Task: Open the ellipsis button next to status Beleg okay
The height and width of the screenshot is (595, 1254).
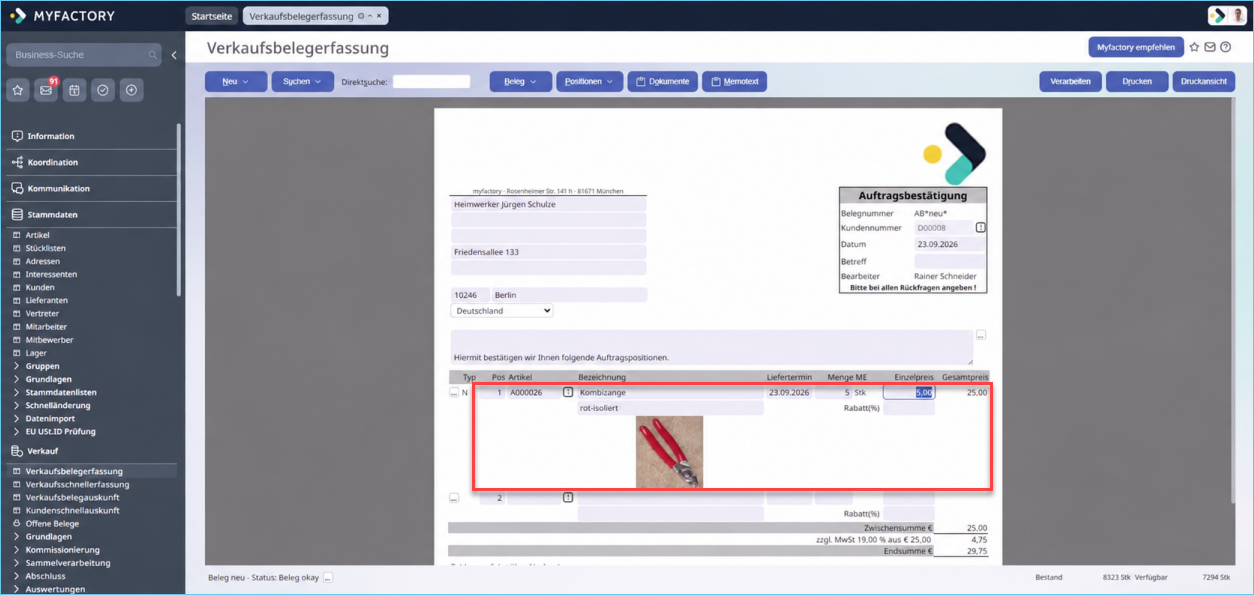Action: click(327, 578)
